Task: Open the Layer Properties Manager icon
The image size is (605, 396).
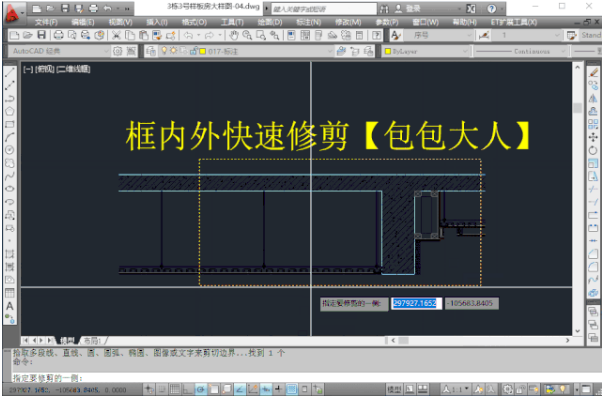Action: pos(151,51)
